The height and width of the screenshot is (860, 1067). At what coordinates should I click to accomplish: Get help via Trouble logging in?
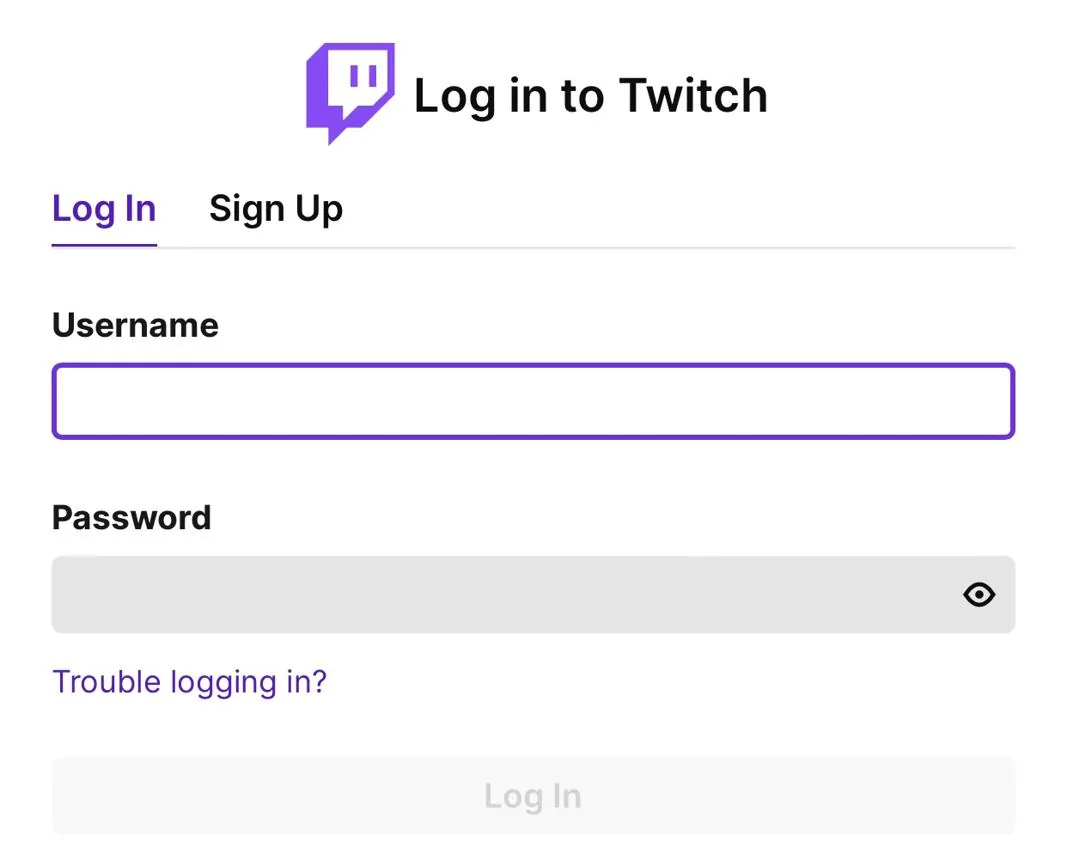pos(189,682)
